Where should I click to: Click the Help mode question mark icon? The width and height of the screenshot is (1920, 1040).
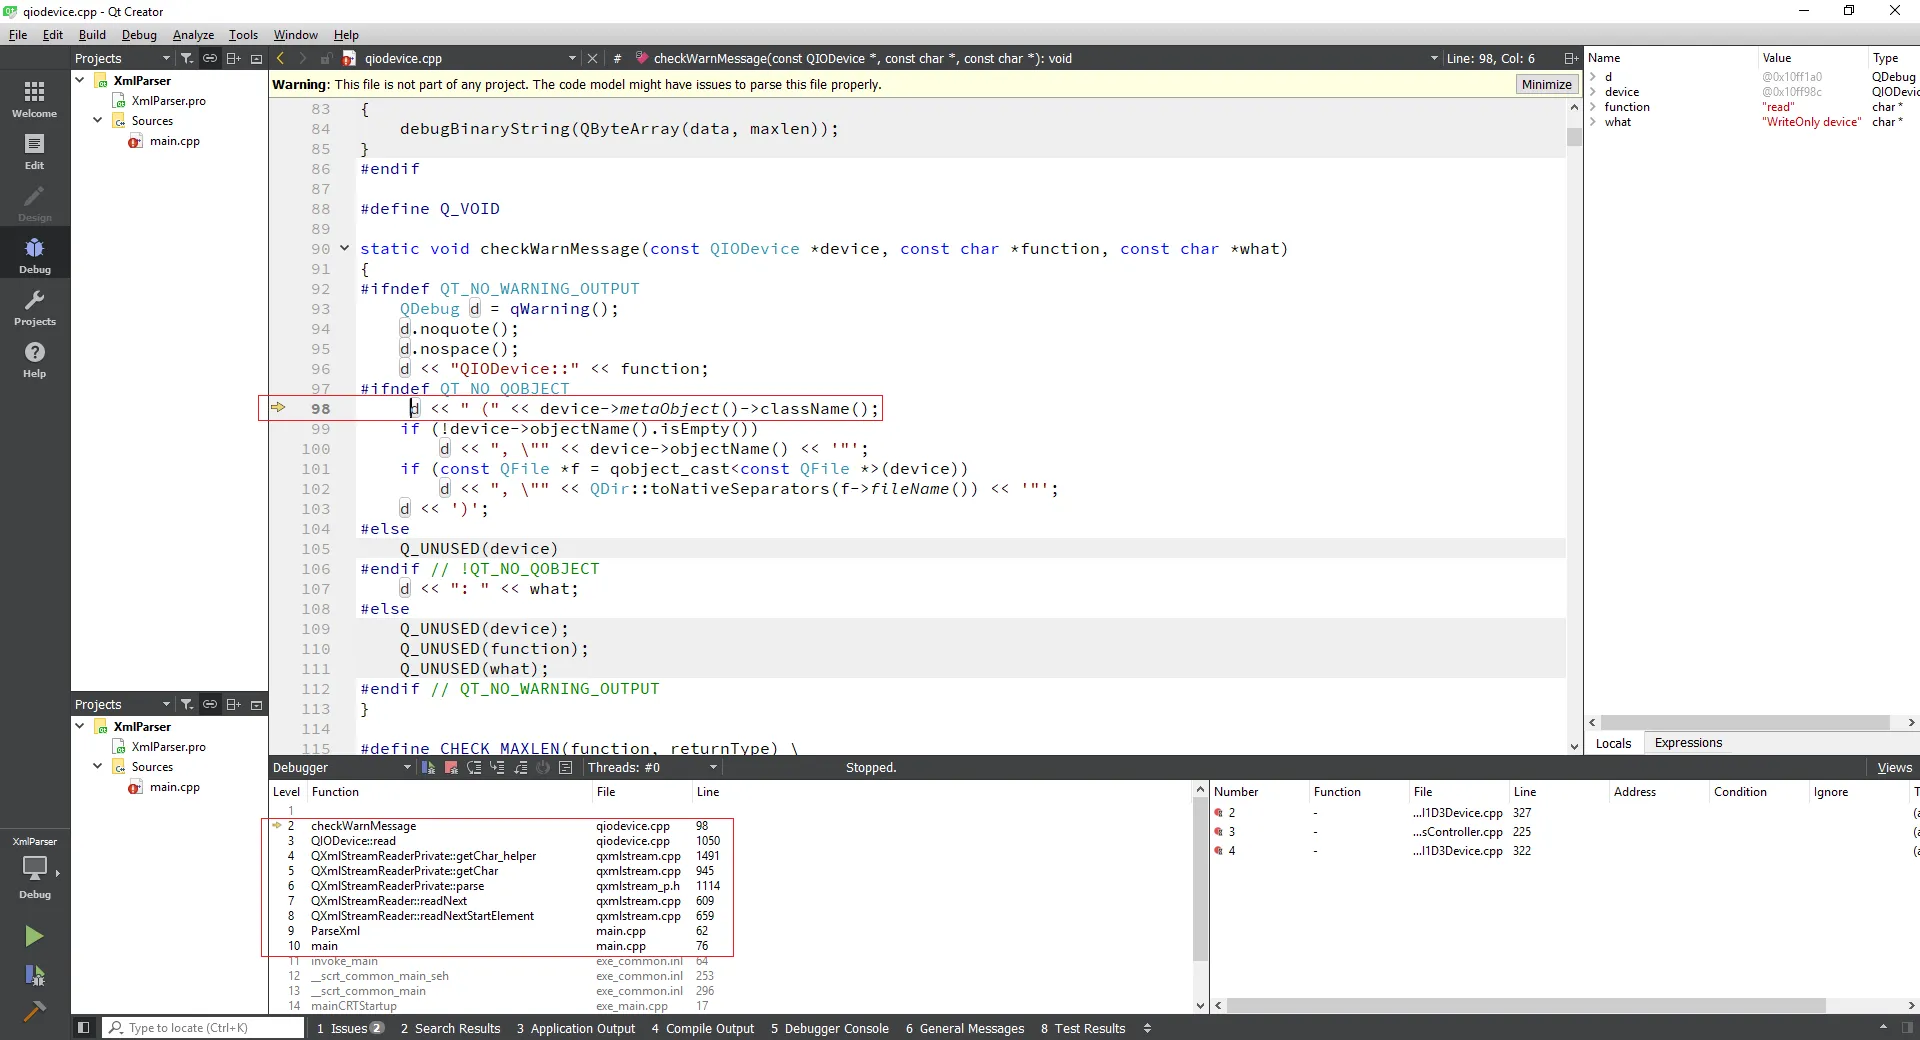[x=34, y=359]
